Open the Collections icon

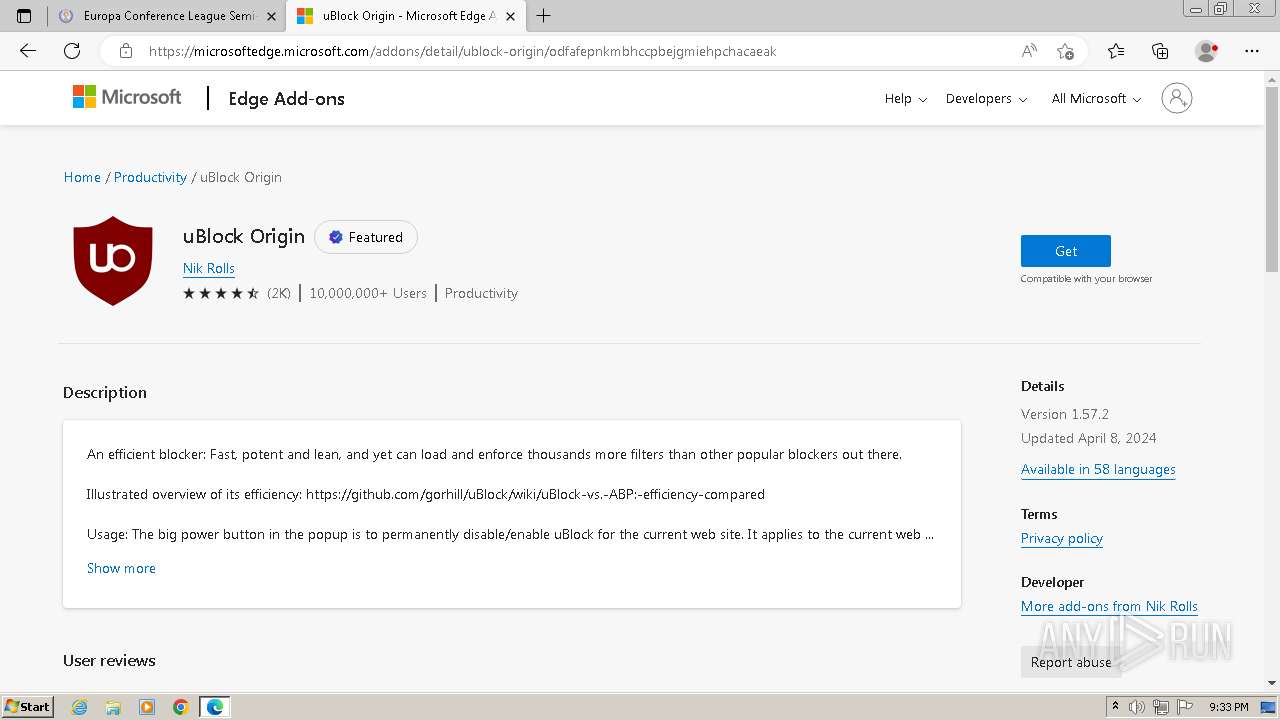pos(1160,51)
